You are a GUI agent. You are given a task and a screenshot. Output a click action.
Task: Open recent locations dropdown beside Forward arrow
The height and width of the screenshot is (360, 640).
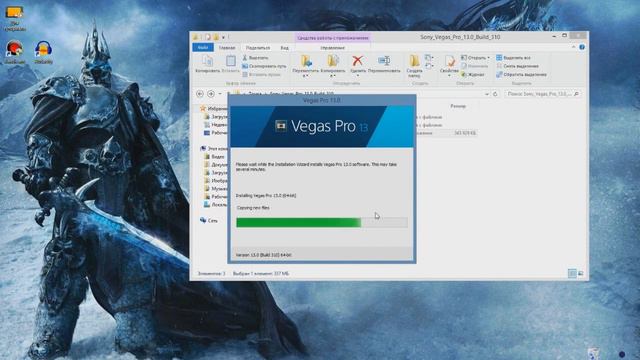[220, 94]
